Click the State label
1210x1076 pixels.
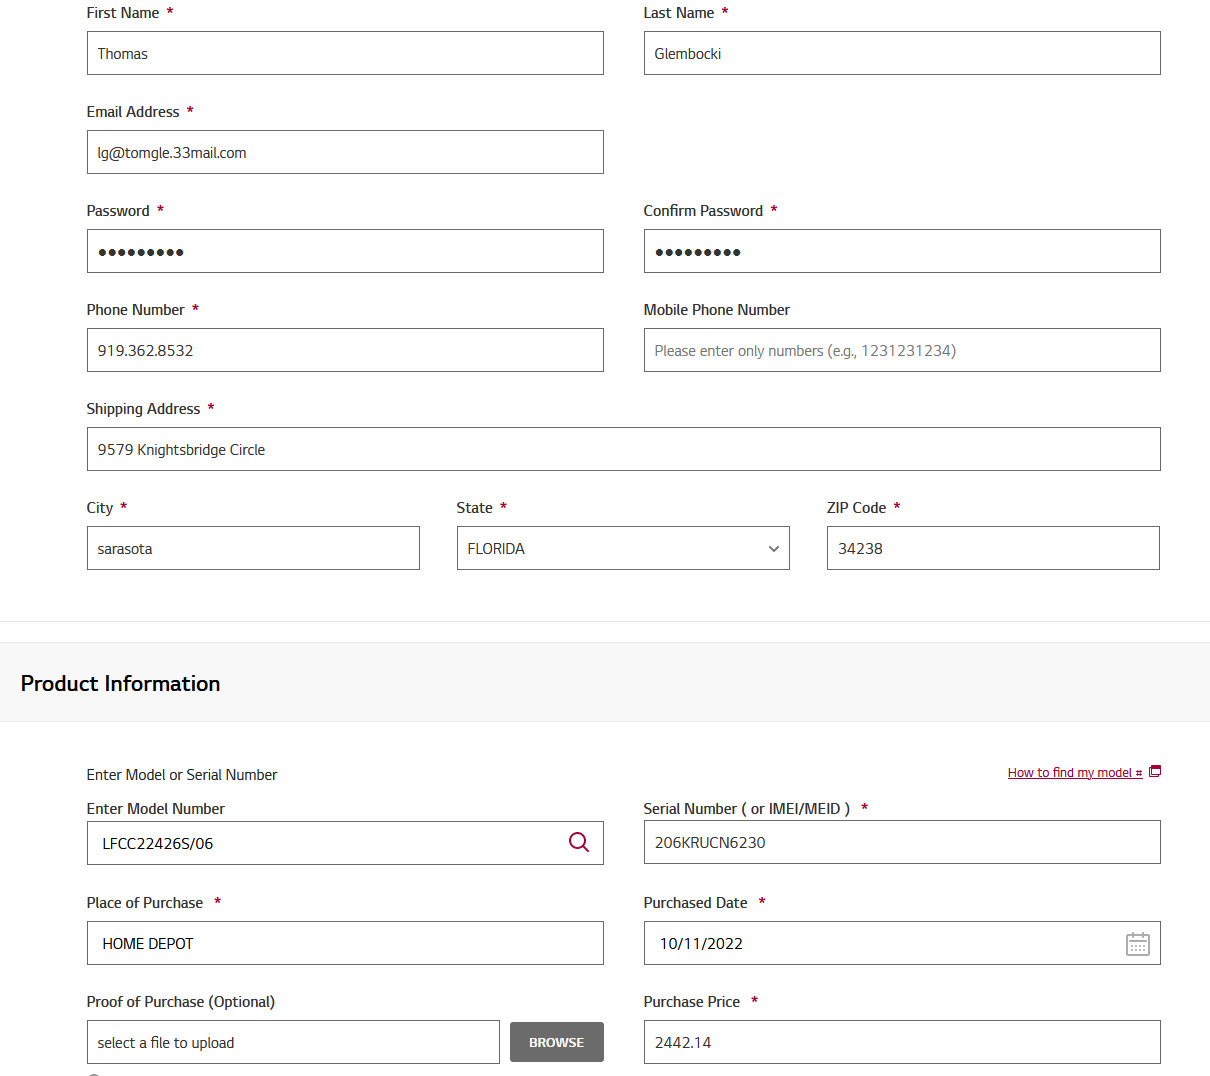pyautogui.click(x=474, y=508)
